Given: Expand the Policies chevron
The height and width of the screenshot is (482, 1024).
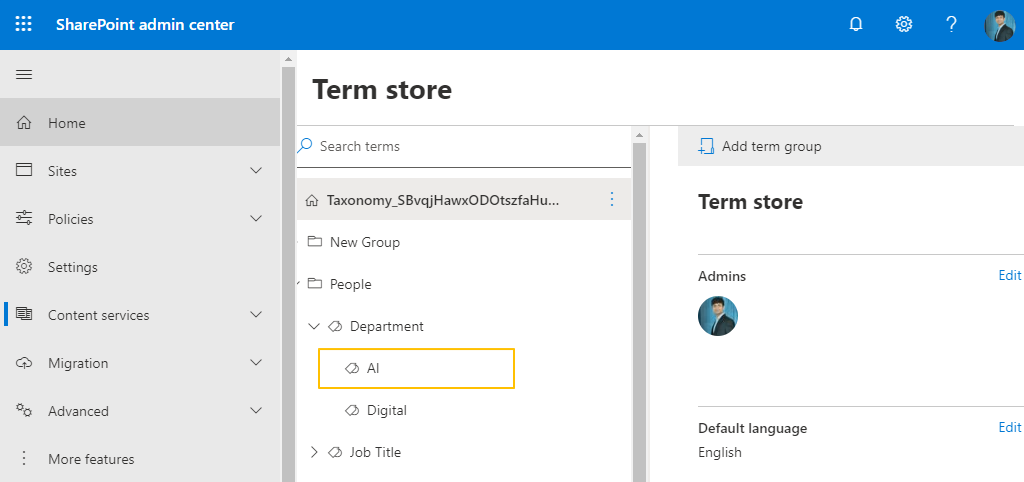Looking at the screenshot, I should click(256, 219).
